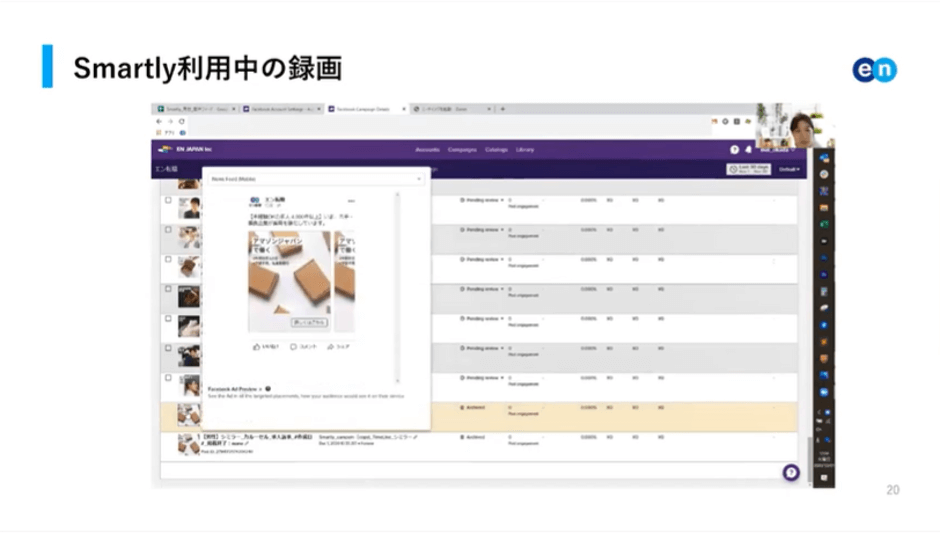Open the three-dot menu on ad preview post
Image resolution: width=941 pixels, height=533 pixels.
[x=351, y=201]
